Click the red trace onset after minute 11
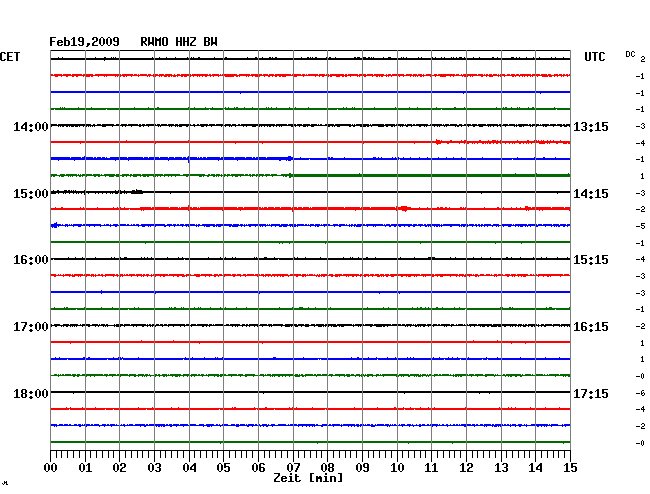This screenshot has width=650, height=494. 438,142
